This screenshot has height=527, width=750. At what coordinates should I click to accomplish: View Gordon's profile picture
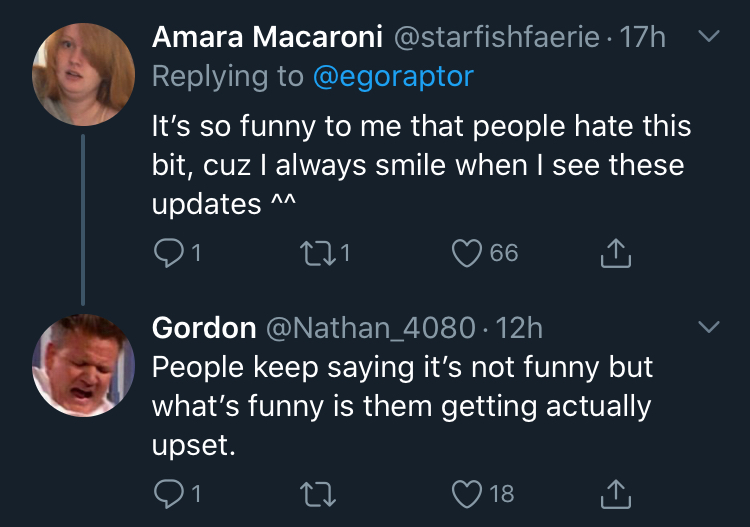pyautogui.click(x=83, y=365)
